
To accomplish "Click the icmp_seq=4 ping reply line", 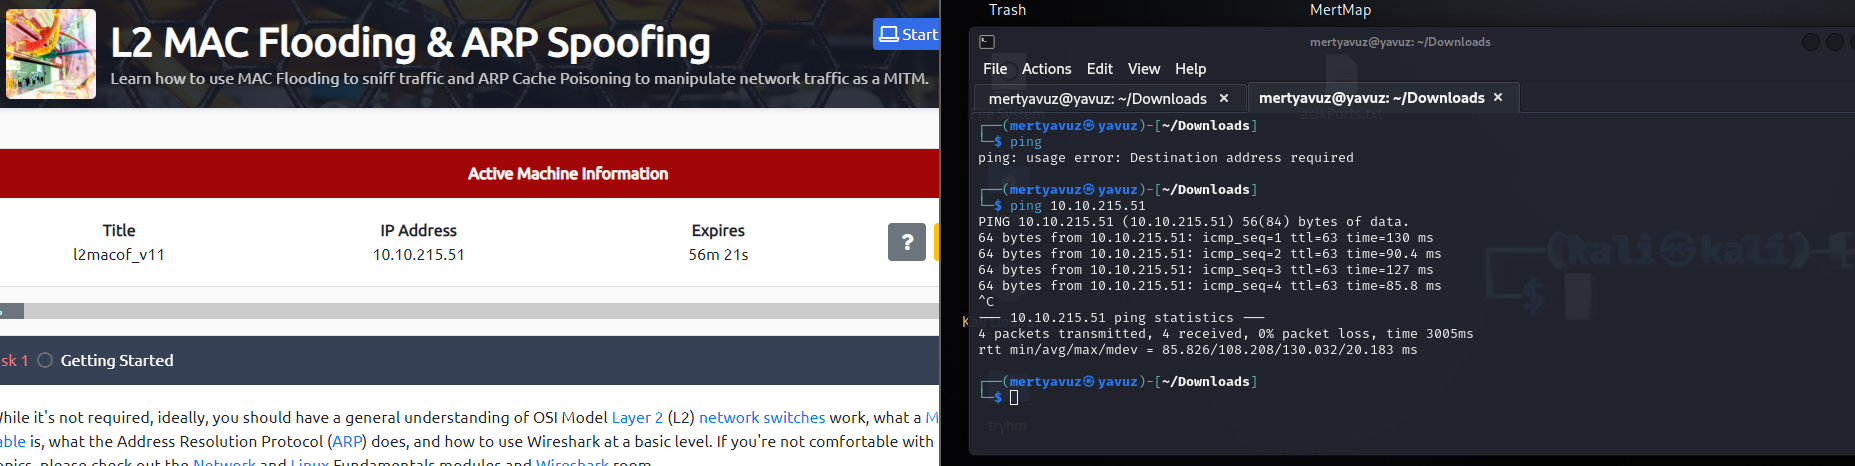I will tap(1210, 286).
